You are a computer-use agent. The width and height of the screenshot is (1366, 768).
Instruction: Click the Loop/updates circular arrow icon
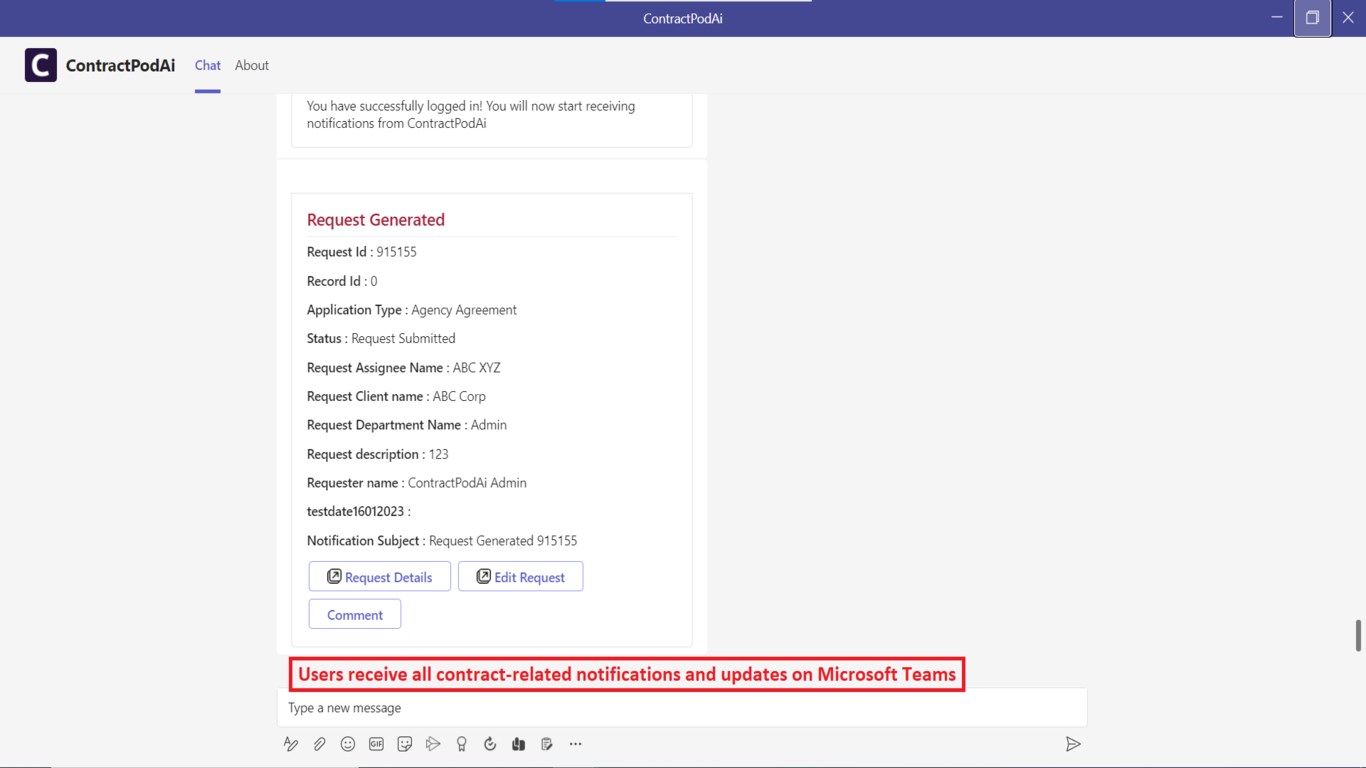490,744
